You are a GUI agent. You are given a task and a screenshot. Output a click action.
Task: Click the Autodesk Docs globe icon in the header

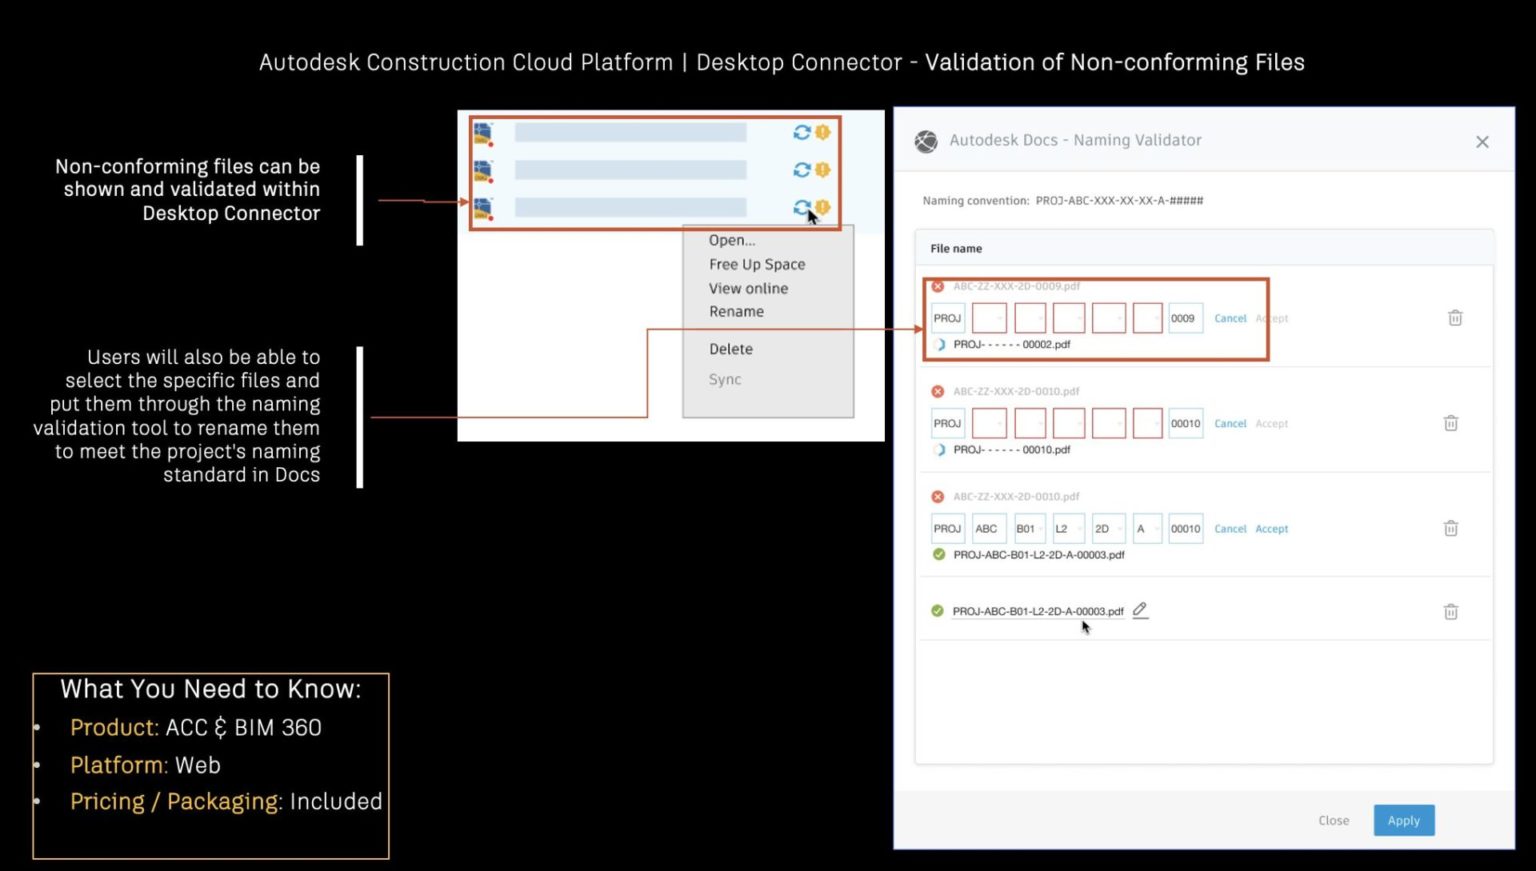point(926,140)
